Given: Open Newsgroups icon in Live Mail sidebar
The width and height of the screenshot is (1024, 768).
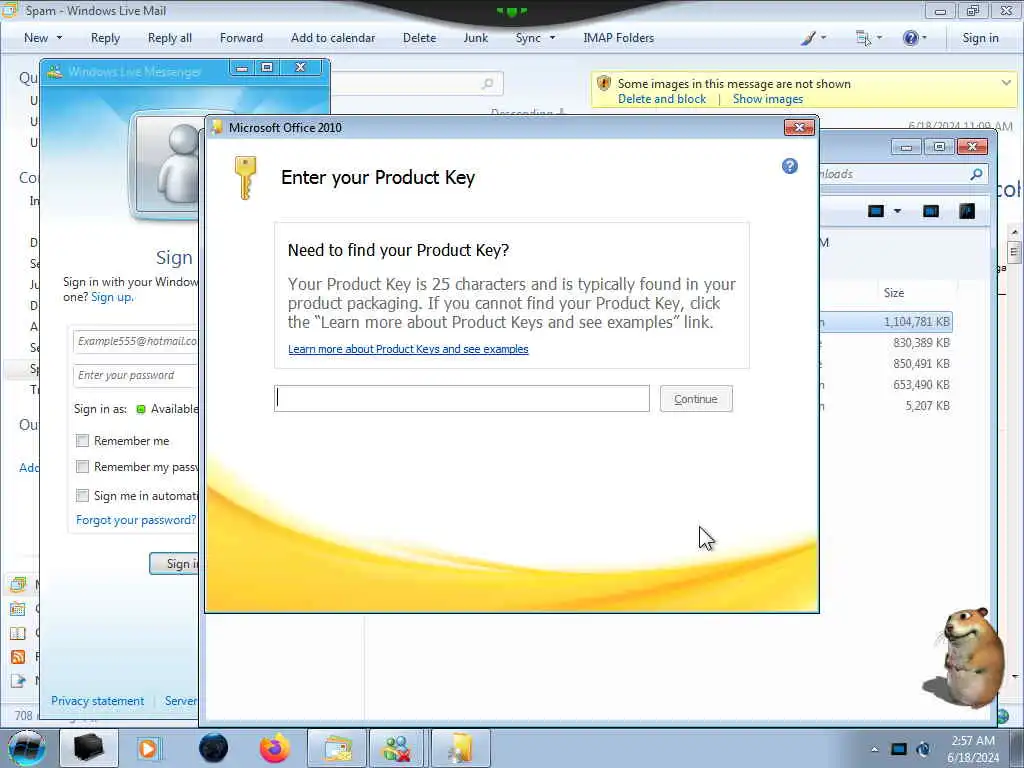Looking at the screenshot, I should (x=18, y=680).
